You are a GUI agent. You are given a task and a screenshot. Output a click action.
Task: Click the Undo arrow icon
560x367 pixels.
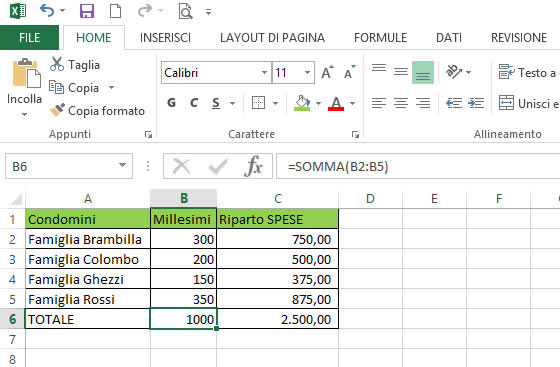[x=47, y=11]
